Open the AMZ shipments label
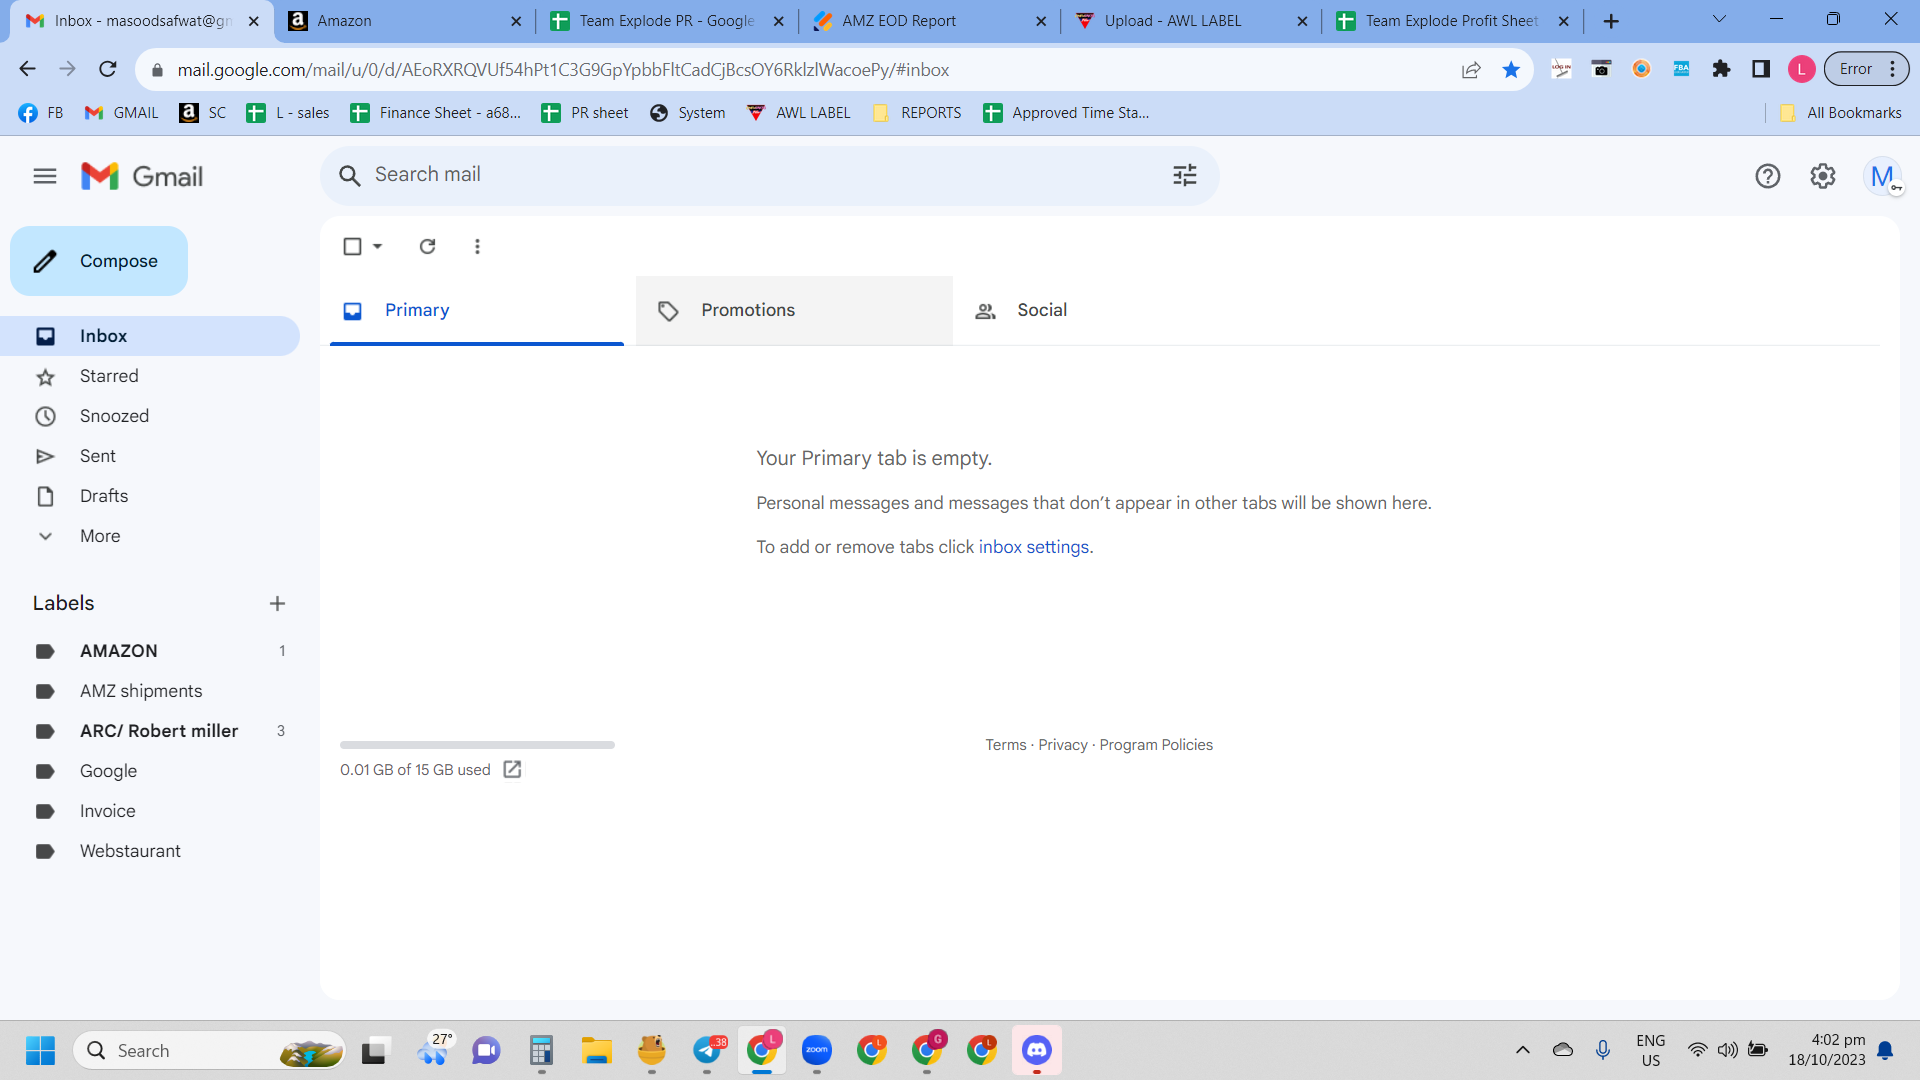The image size is (1920, 1080). pos(150,691)
